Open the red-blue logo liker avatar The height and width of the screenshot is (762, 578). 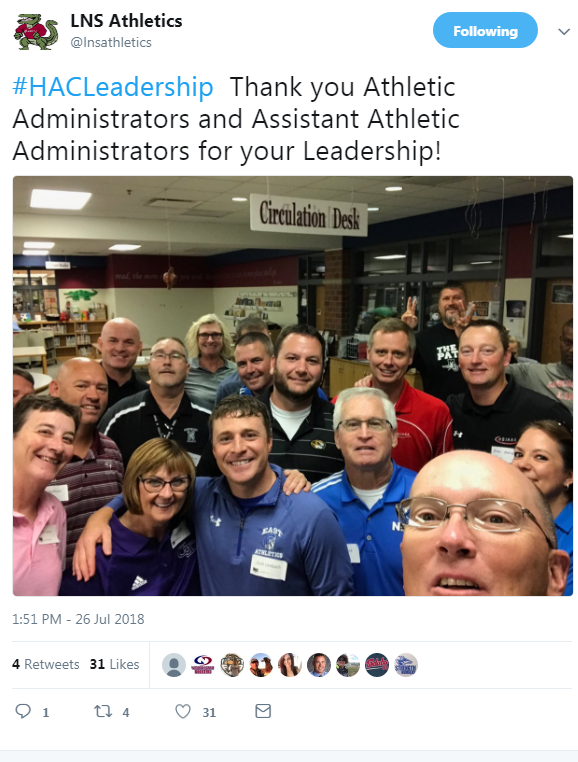(202, 665)
